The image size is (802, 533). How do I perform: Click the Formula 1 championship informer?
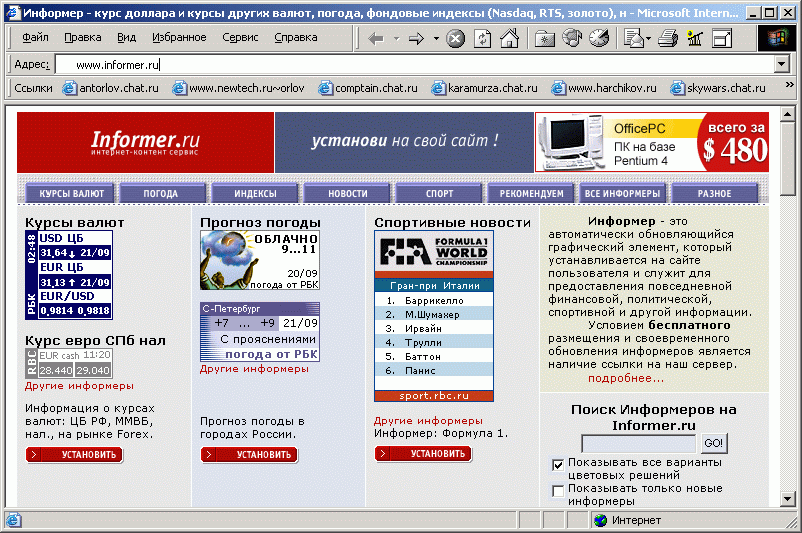434,316
